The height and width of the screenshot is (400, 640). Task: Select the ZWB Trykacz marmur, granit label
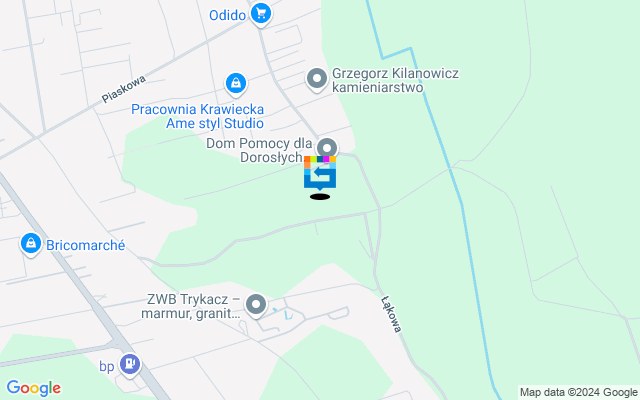pos(191,306)
